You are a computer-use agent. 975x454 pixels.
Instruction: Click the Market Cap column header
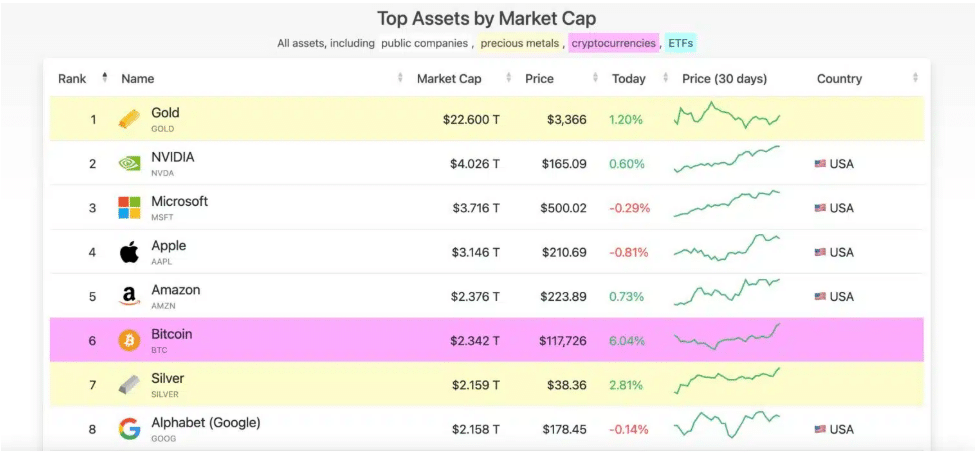pos(449,78)
